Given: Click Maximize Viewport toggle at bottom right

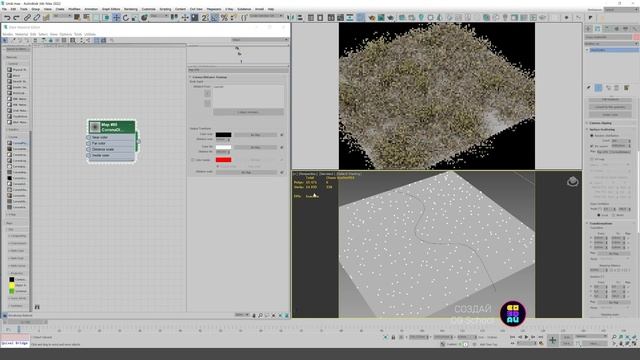Looking at the screenshot, I should (634, 344).
